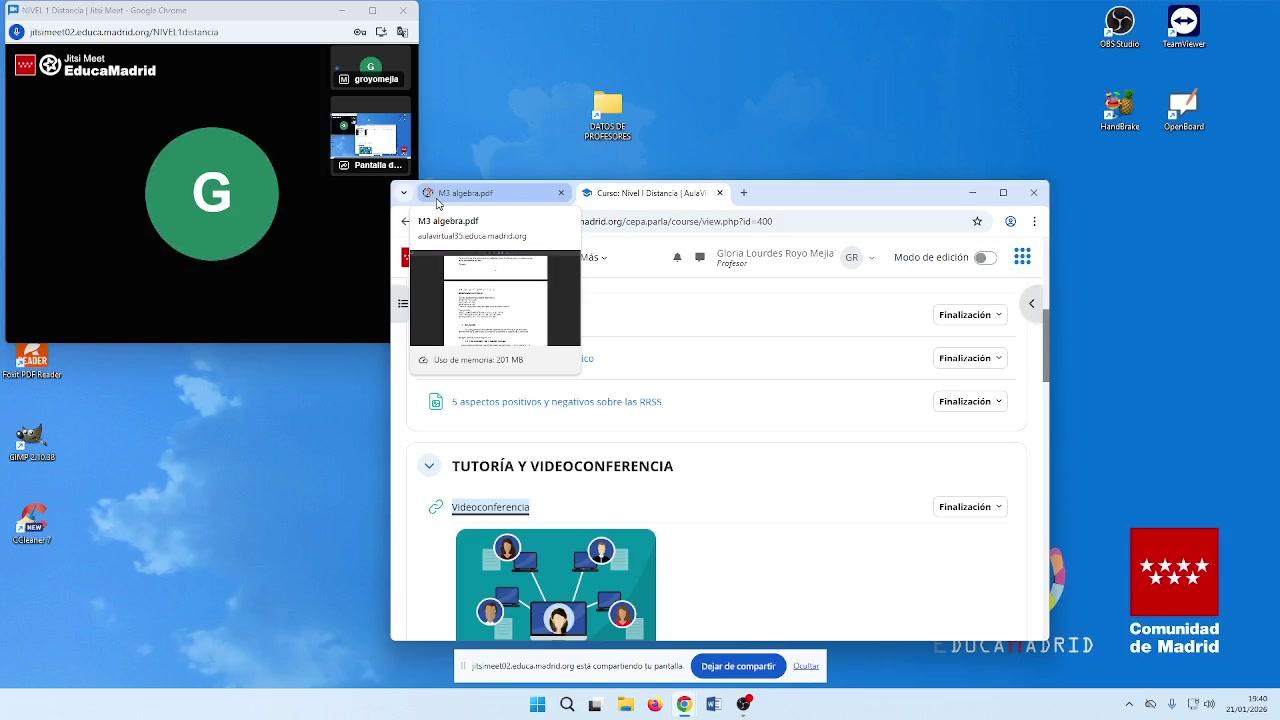Switch to the Curso: Nivel I Distancia tab
This screenshot has height=720, width=1280.
651,193
